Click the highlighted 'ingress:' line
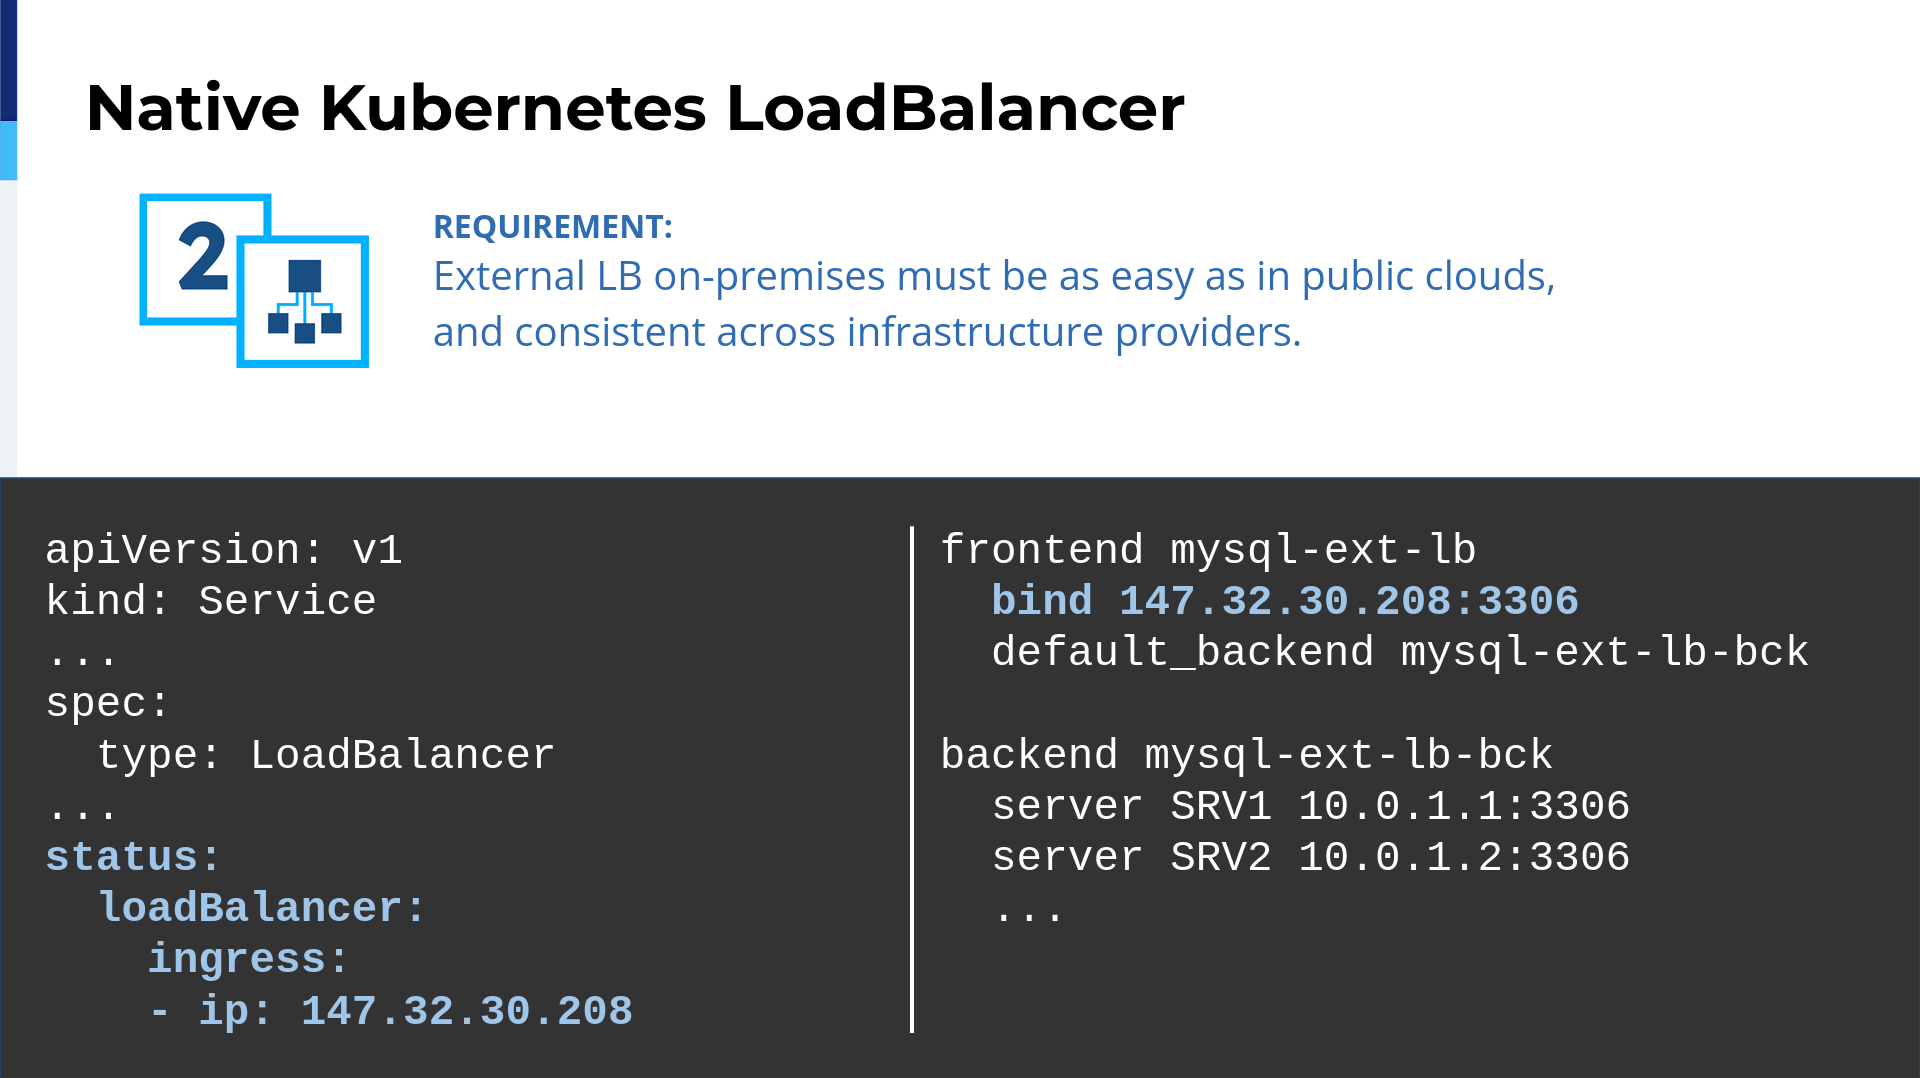The height and width of the screenshot is (1078, 1920). [249, 959]
